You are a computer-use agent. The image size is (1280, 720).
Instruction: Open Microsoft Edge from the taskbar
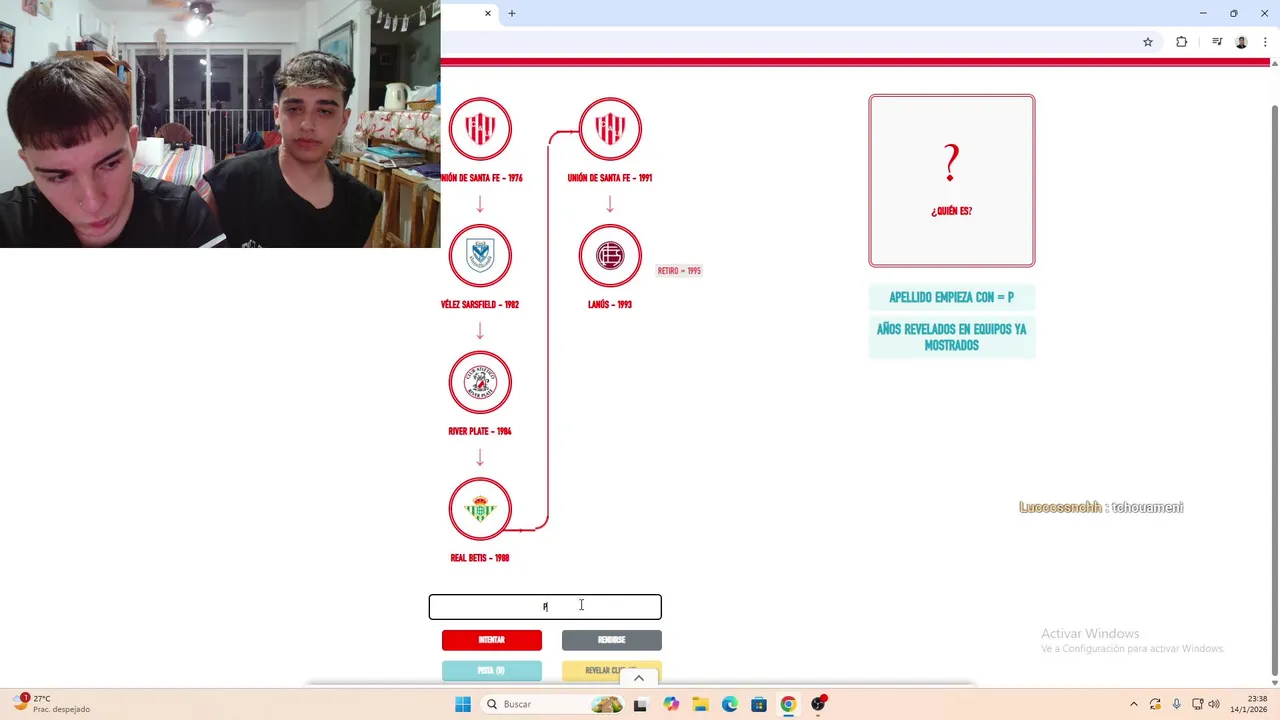point(729,704)
